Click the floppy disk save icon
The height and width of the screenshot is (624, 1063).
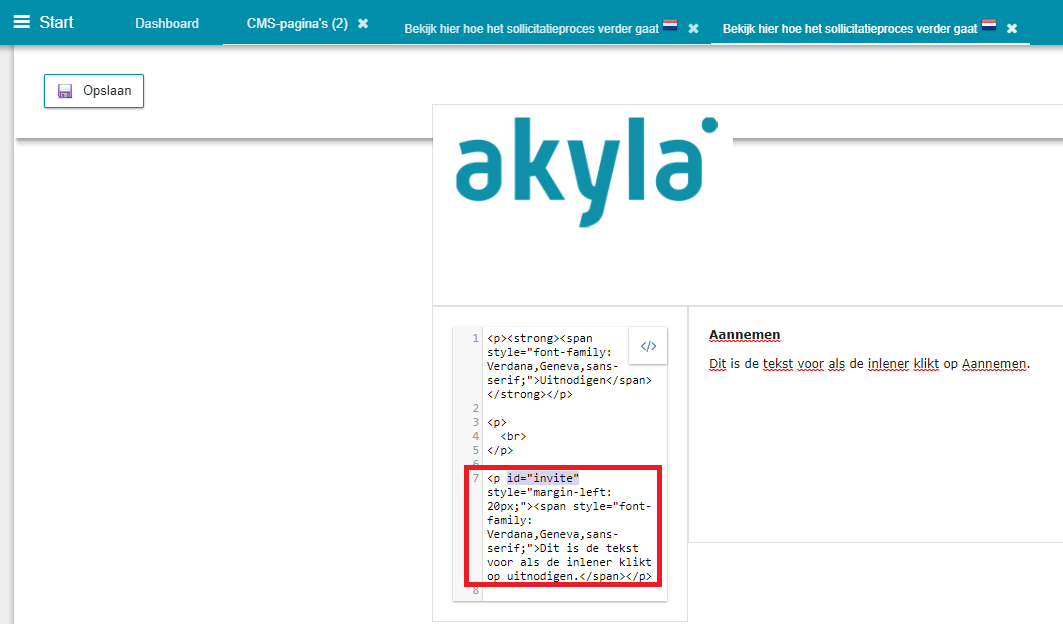coord(65,91)
